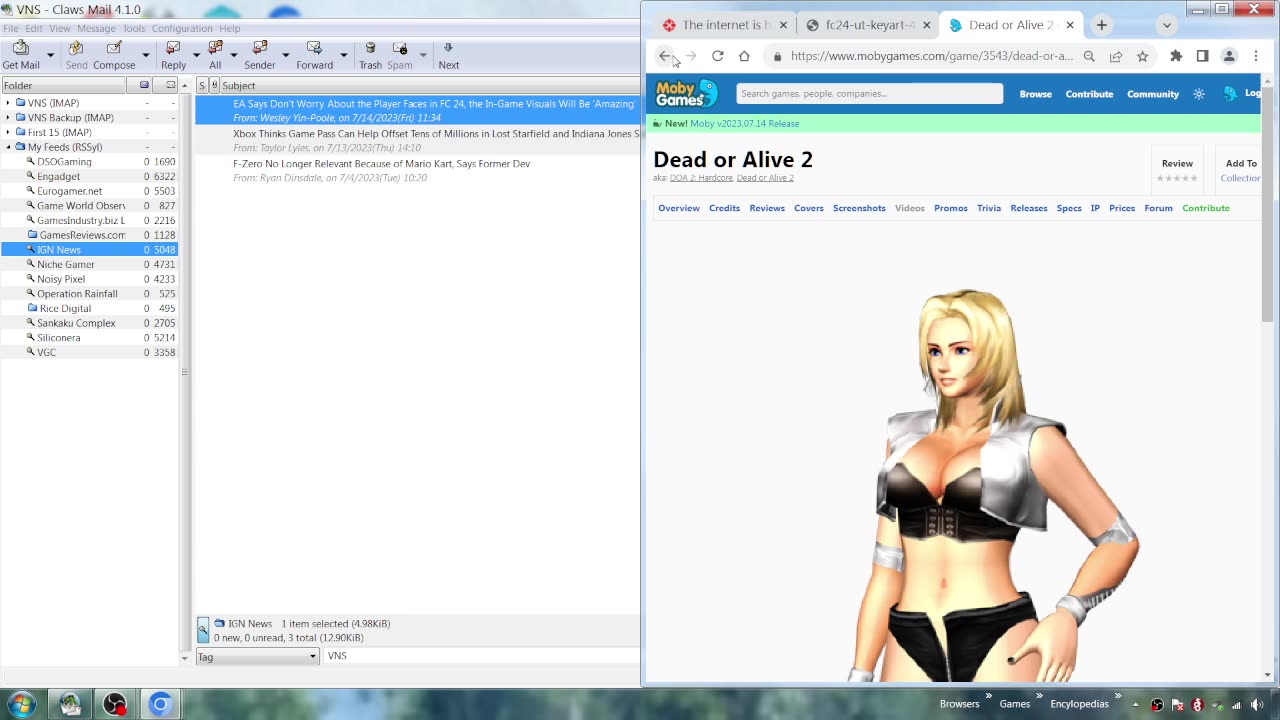This screenshot has height=720, width=1280.
Task: Click the Reply toolbar icon
Action: point(173,48)
